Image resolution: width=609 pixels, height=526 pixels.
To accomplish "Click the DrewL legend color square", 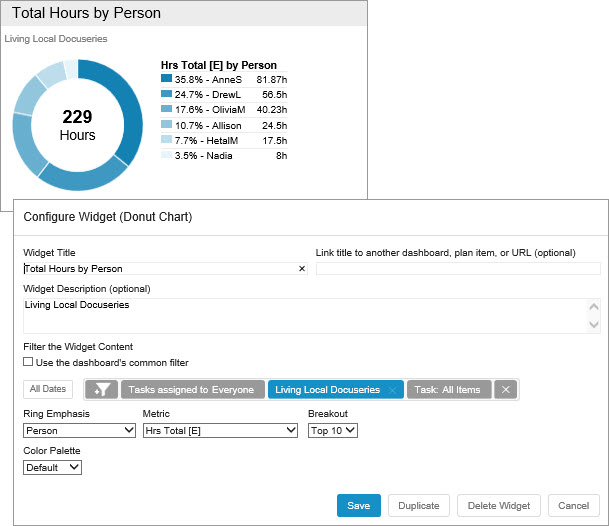I will tap(166, 93).
